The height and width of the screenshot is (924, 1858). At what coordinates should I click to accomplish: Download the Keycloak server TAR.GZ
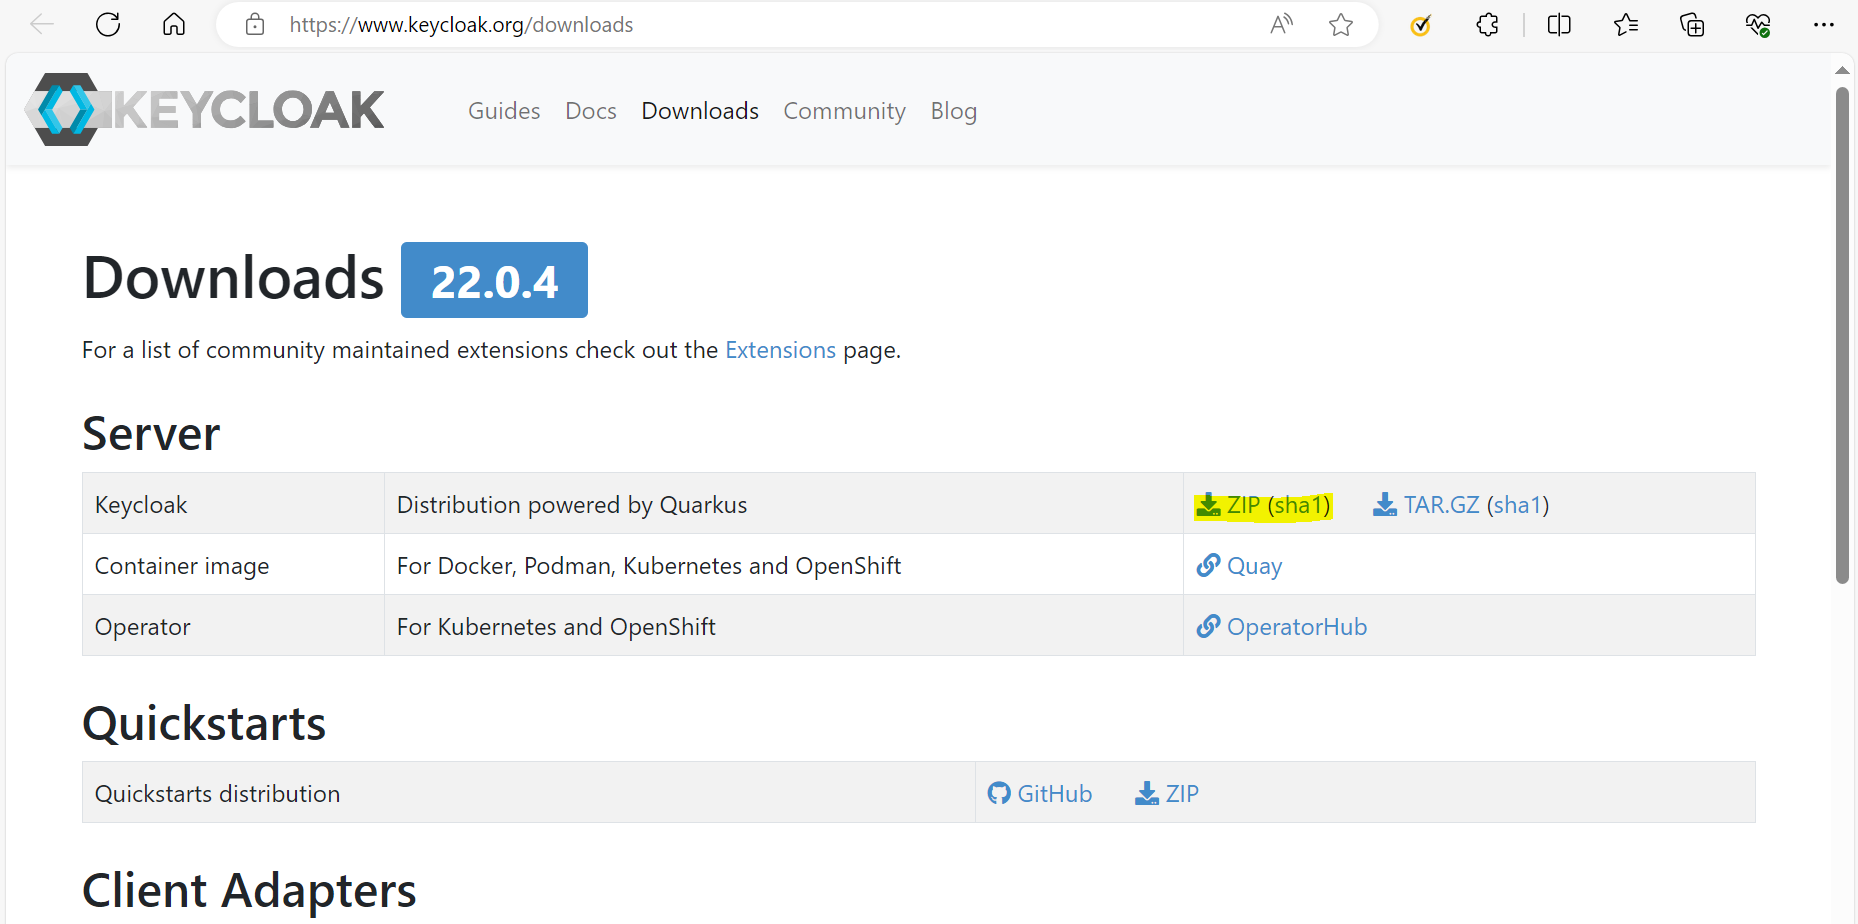tap(1440, 505)
